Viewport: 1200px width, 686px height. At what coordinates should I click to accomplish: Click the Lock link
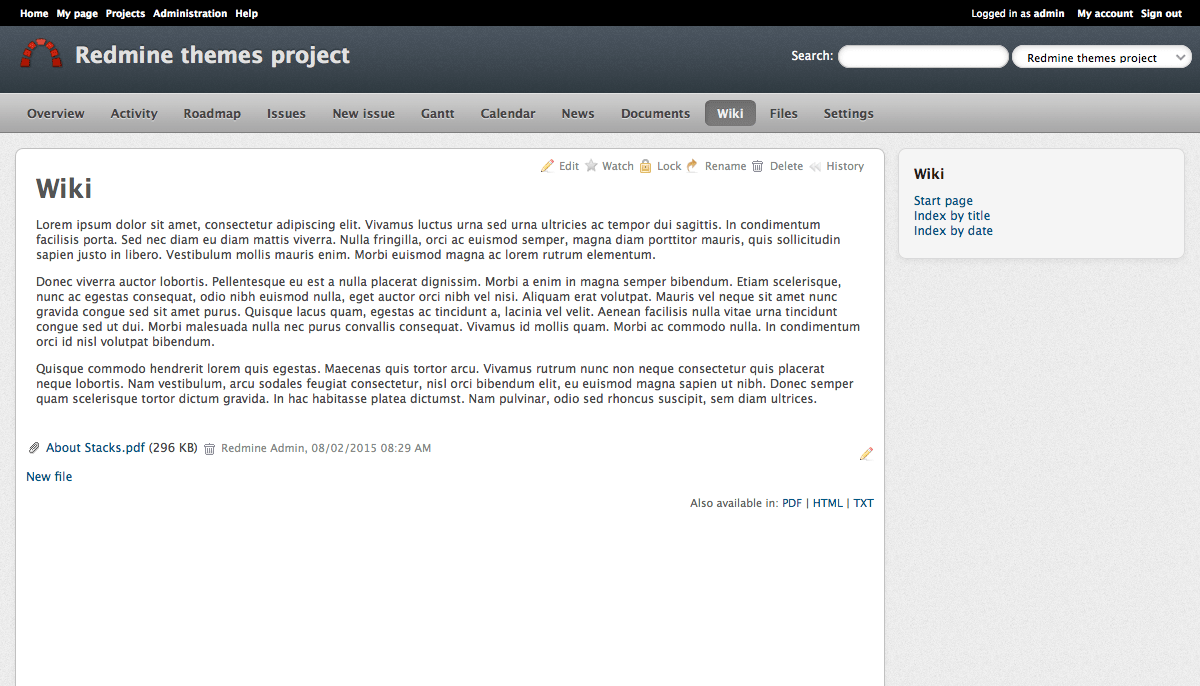(669, 166)
